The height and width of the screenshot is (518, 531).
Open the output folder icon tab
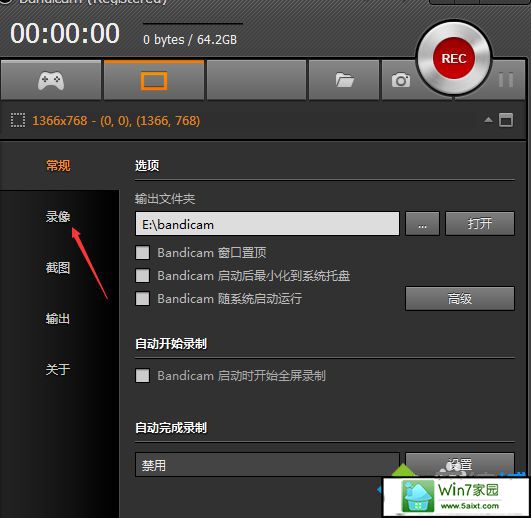point(344,81)
